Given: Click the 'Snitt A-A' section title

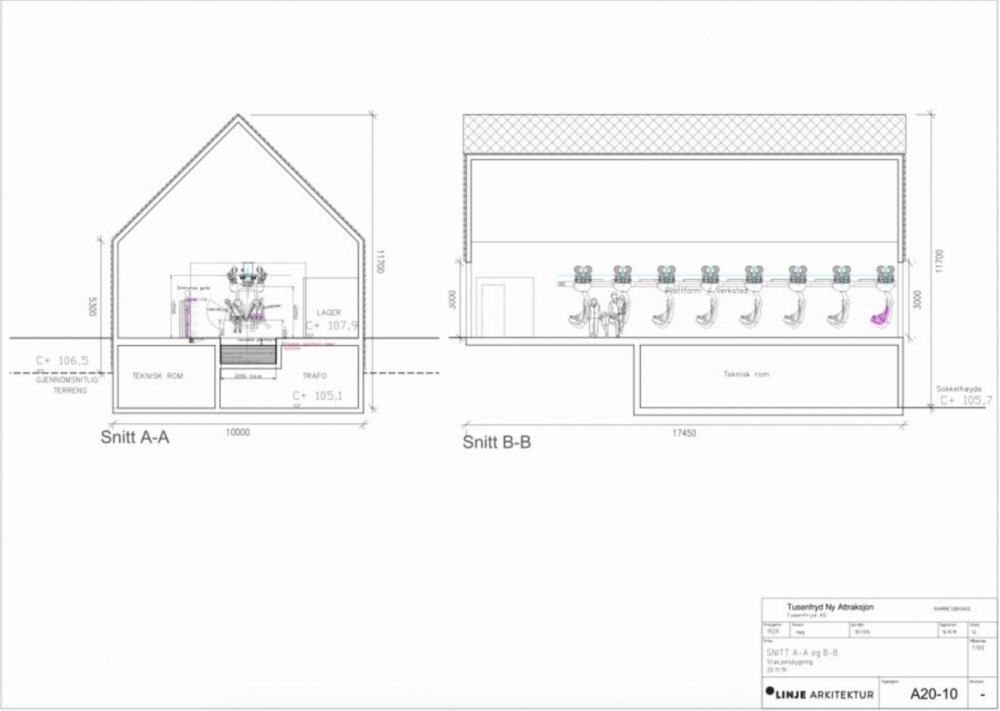Looking at the screenshot, I should [134, 437].
